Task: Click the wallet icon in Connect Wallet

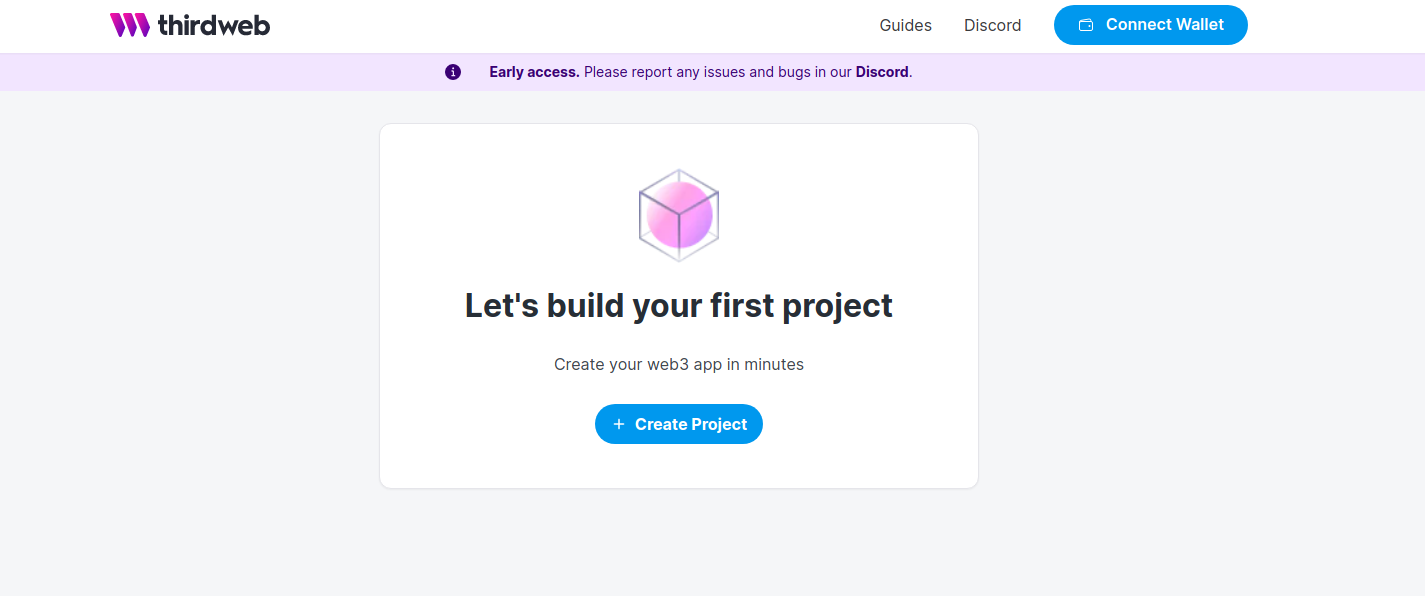Action: 1086,25
